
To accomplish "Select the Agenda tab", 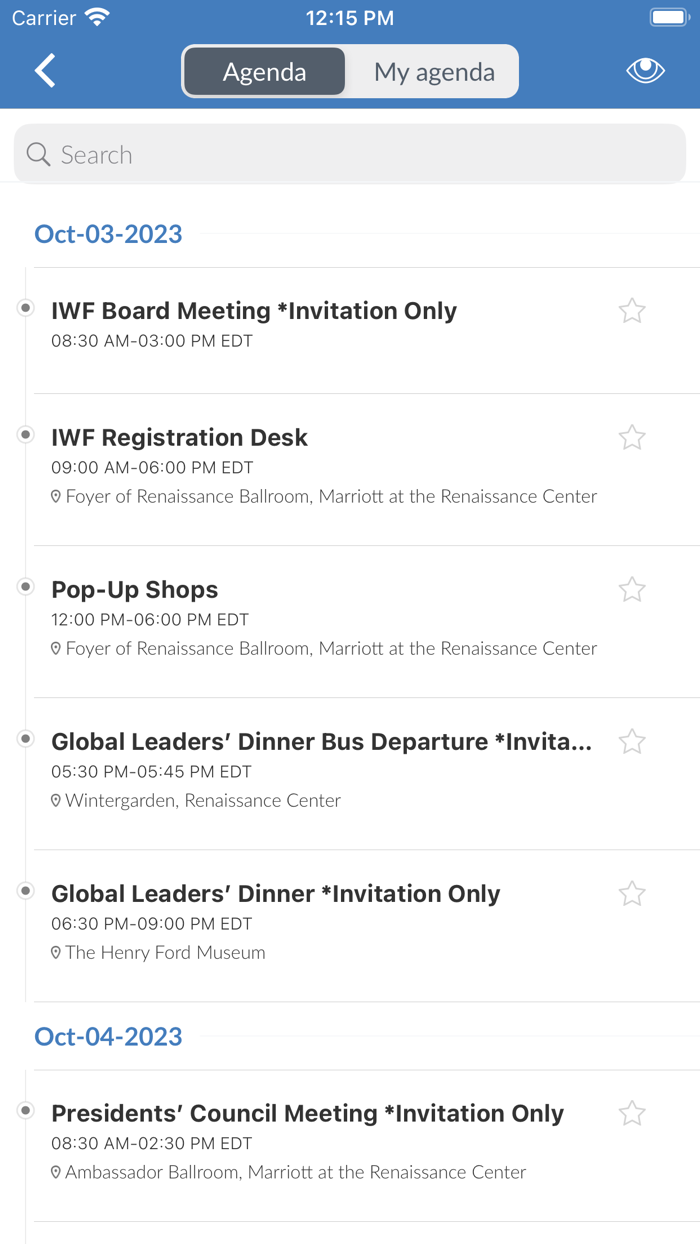I will pyautogui.click(x=264, y=71).
